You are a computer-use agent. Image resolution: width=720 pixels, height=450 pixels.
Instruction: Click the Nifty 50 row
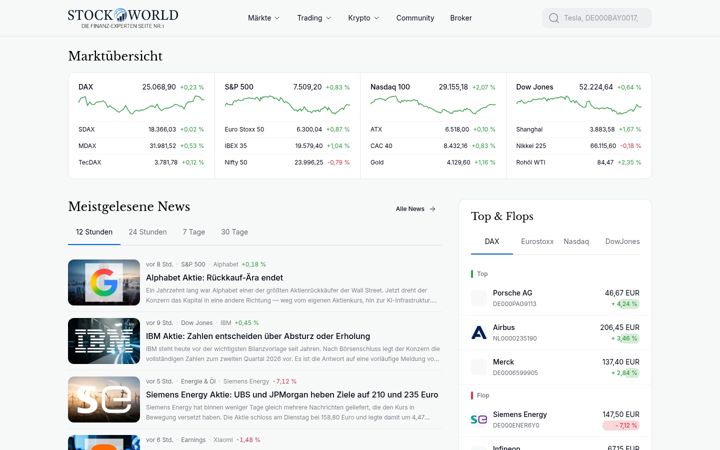(x=287, y=163)
